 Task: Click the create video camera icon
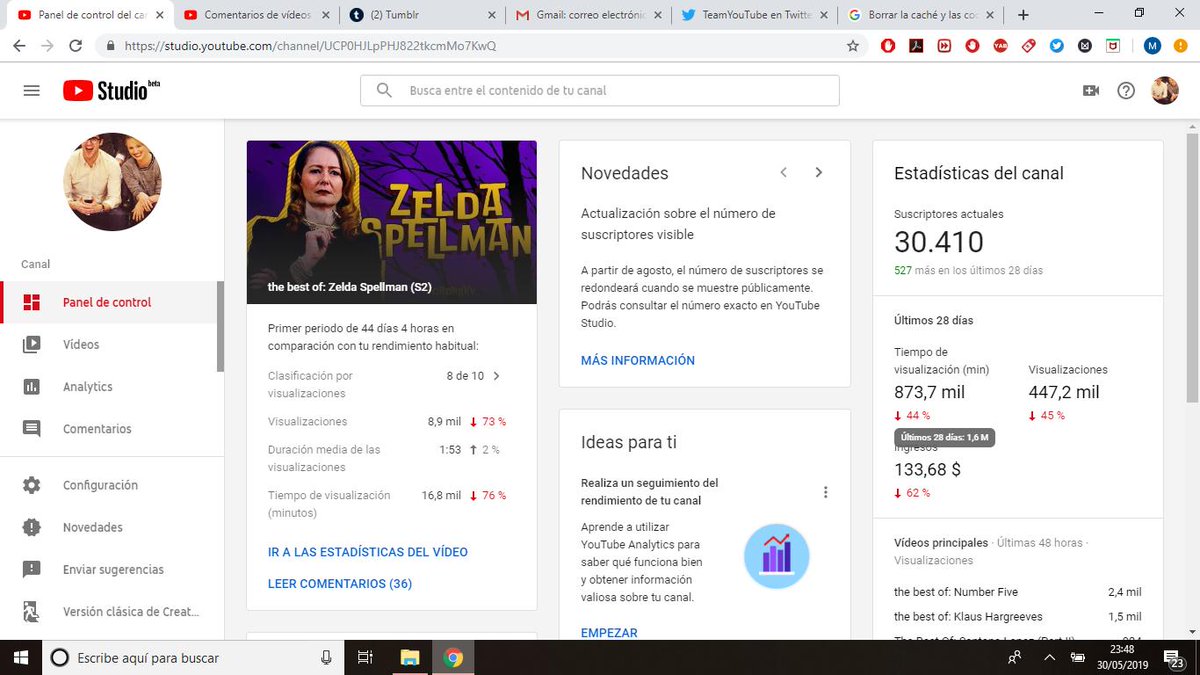(1091, 90)
